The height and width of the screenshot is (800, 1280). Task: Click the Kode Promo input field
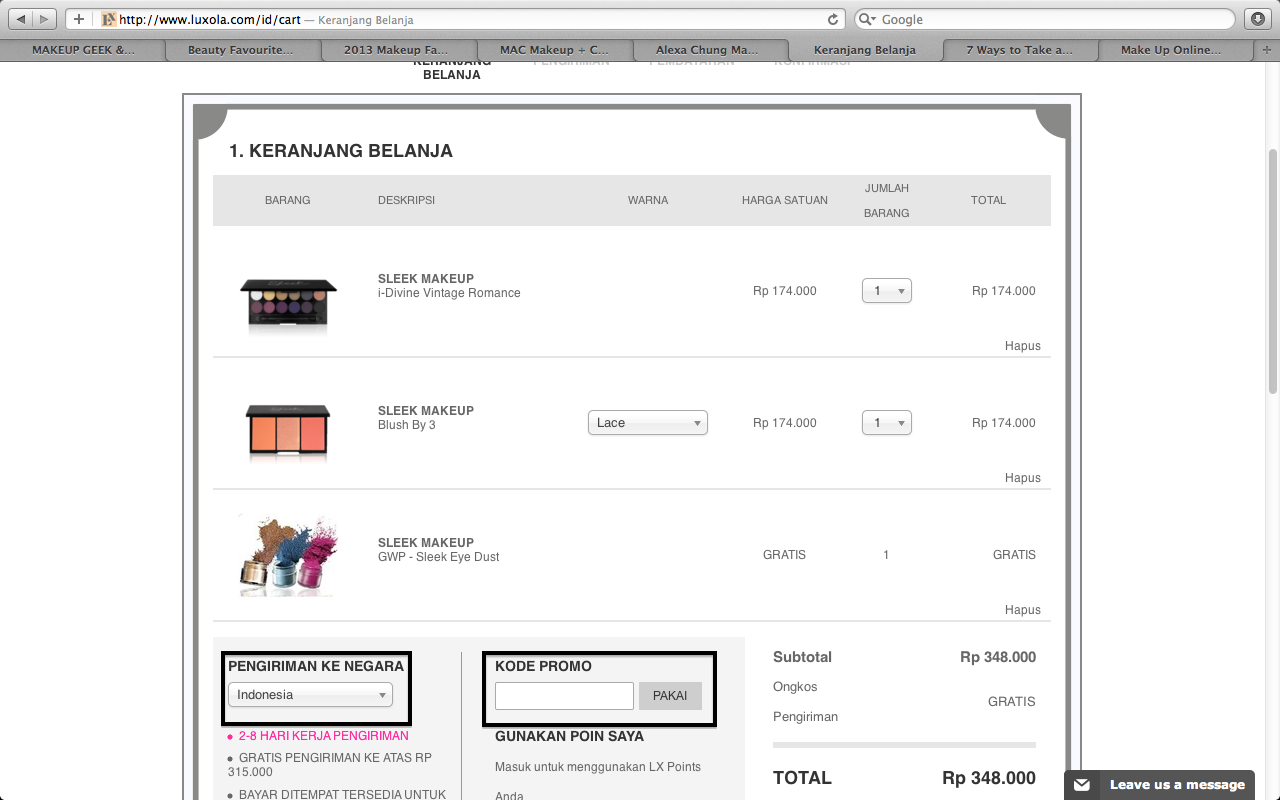click(x=564, y=696)
